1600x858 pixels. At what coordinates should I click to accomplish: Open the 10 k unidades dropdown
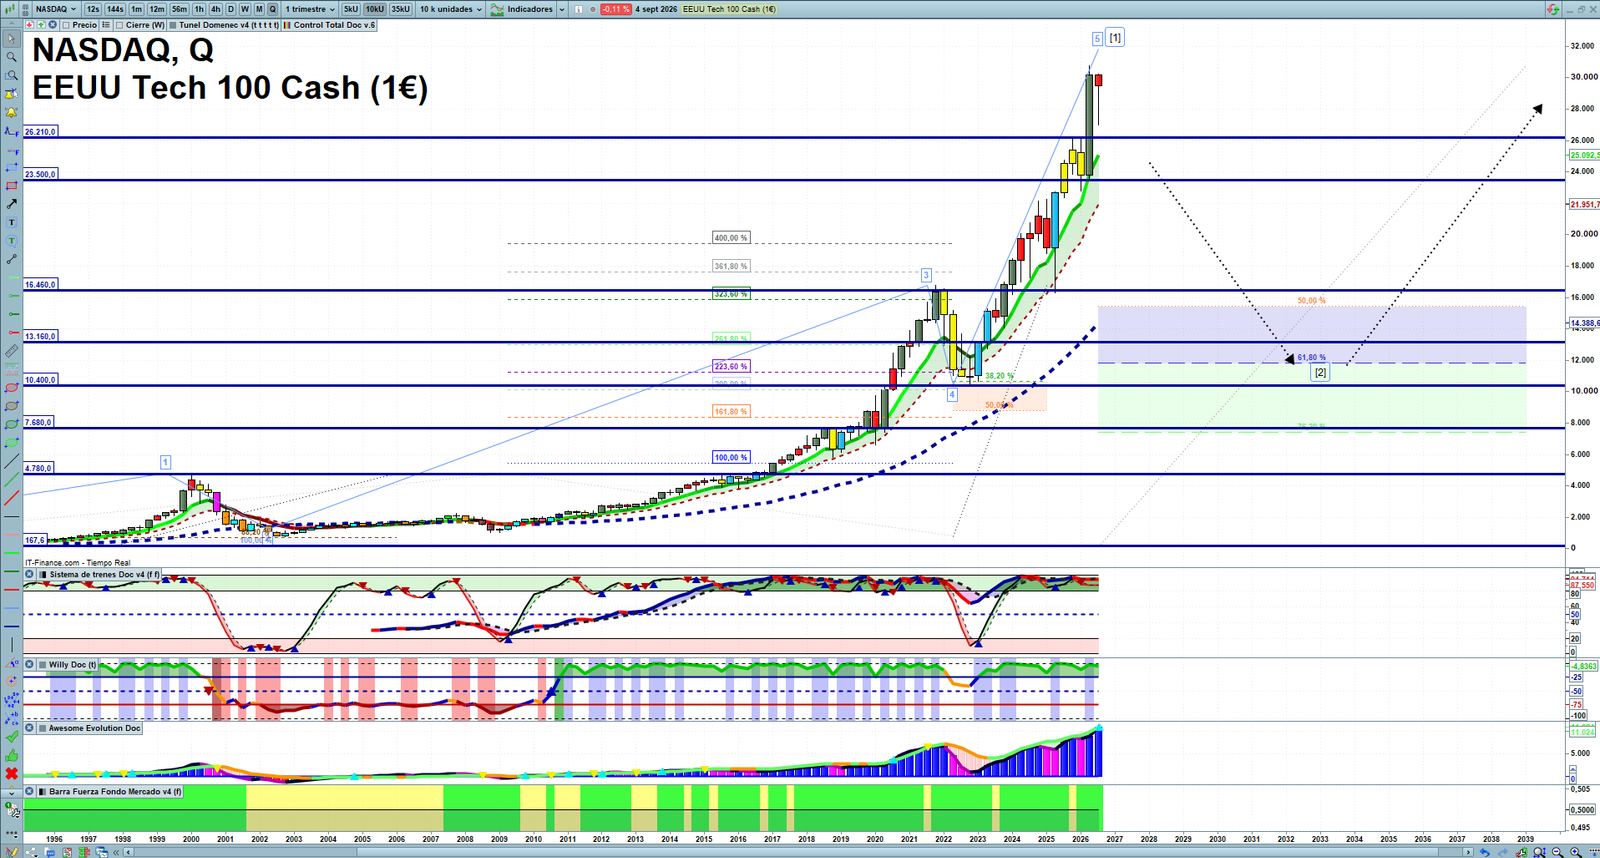tap(450, 9)
